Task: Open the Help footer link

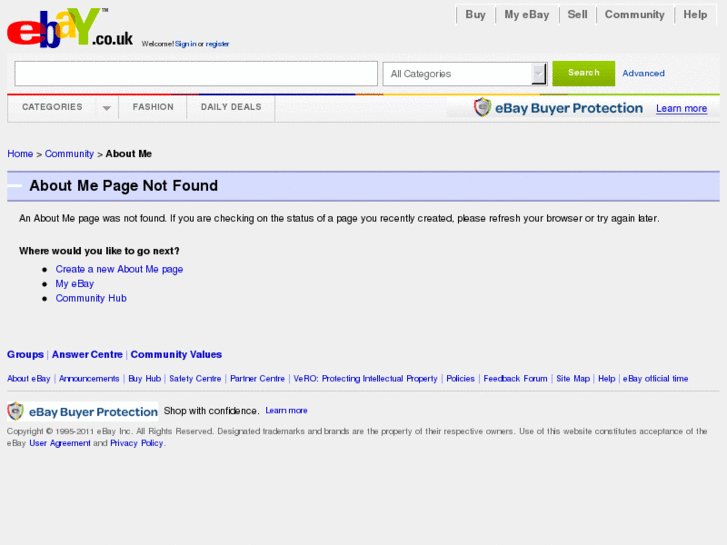Action: point(606,378)
